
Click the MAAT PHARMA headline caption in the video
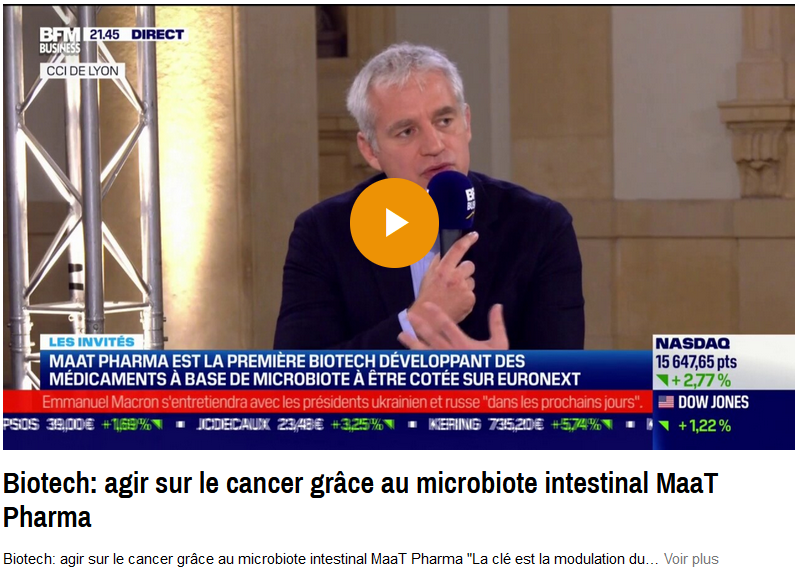tap(315, 370)
